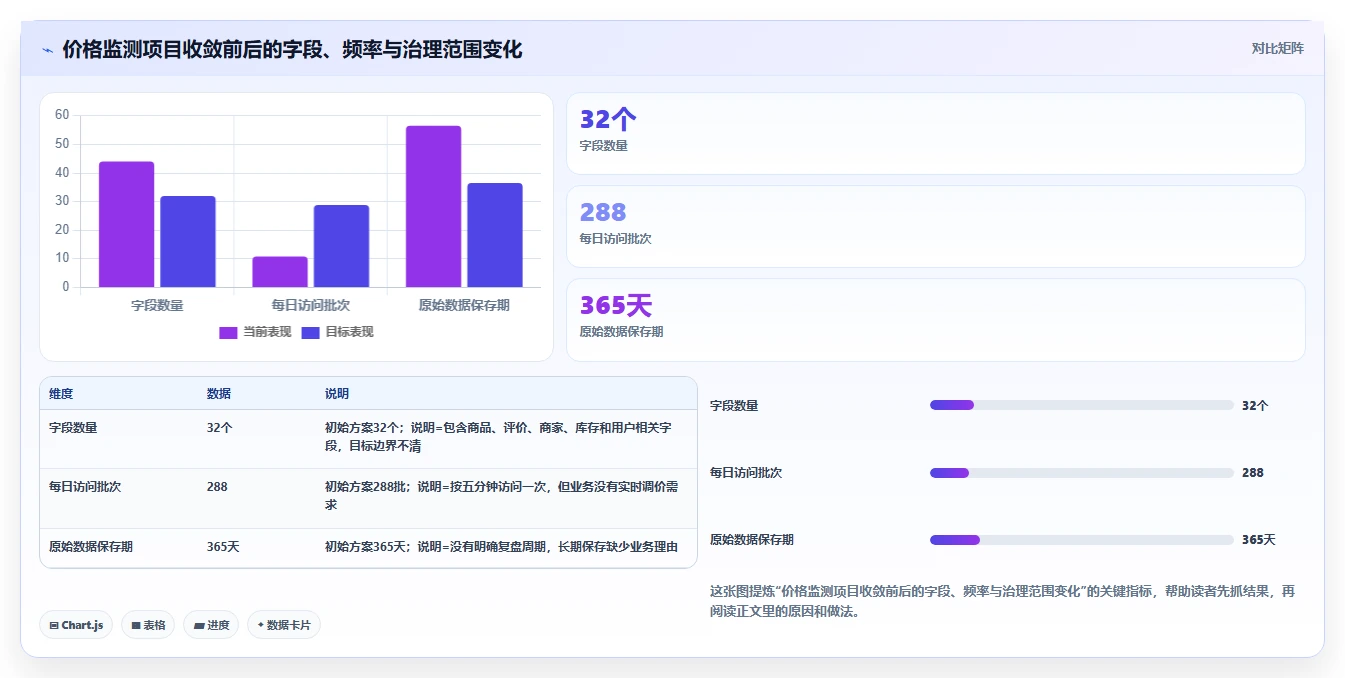The height and width of the screenshot is (678, 1345).
Task: Toggle the 目标表现 legend swatch
Action: 310,333
